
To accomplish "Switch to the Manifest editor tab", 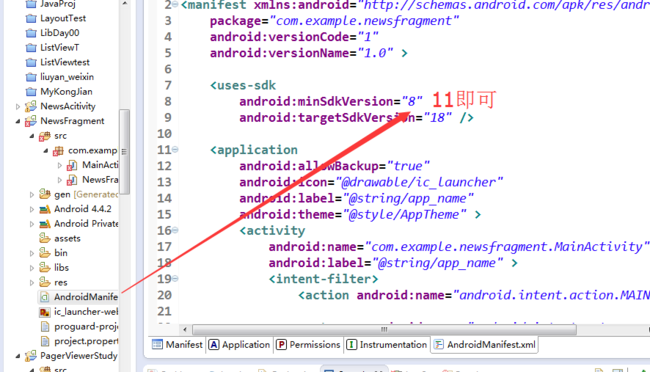I will coord(177,345).
